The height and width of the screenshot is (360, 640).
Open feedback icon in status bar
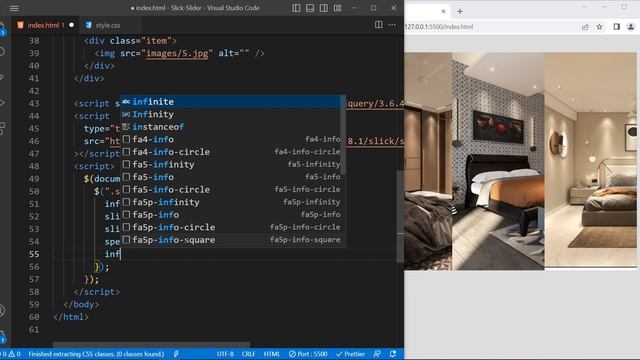click(x=377, y=354)
